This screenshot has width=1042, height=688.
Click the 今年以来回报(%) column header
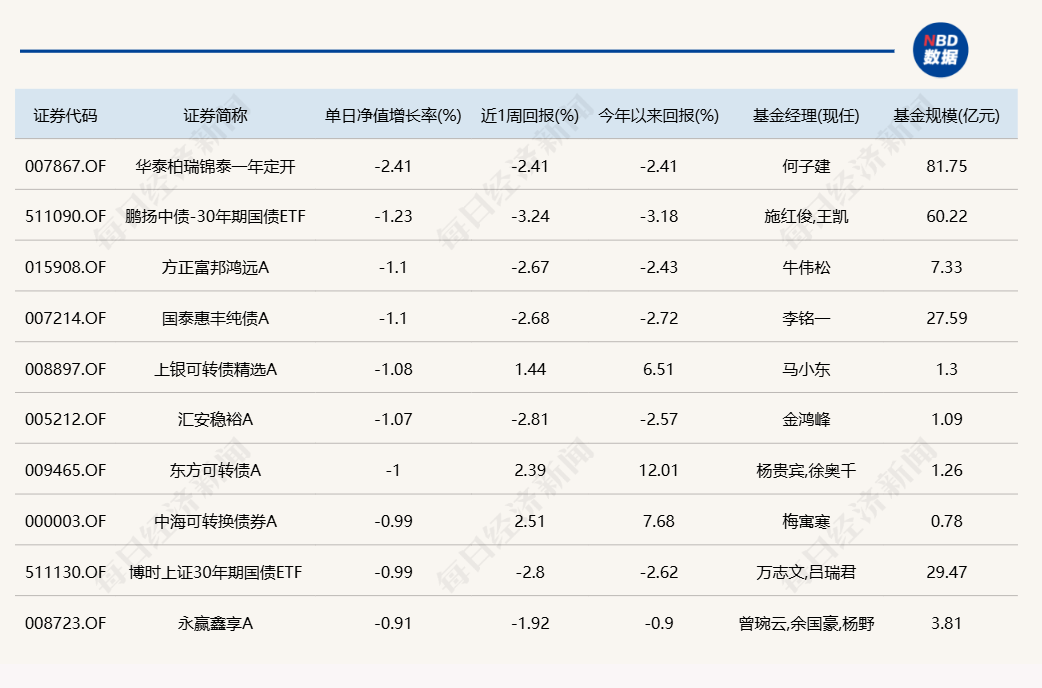[x=658, y=115]
